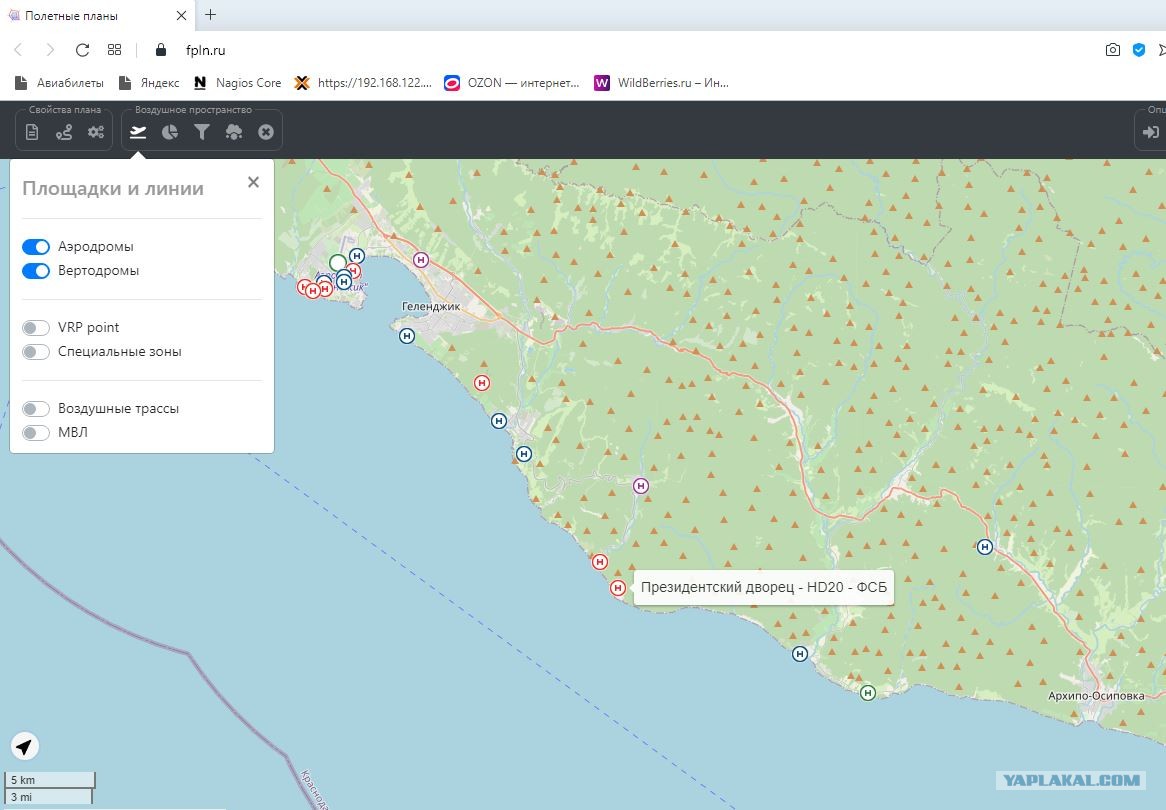1166x810 pixels.
Task: Turn off the Вертодромы toggle
Action: (x=36, y=271)
